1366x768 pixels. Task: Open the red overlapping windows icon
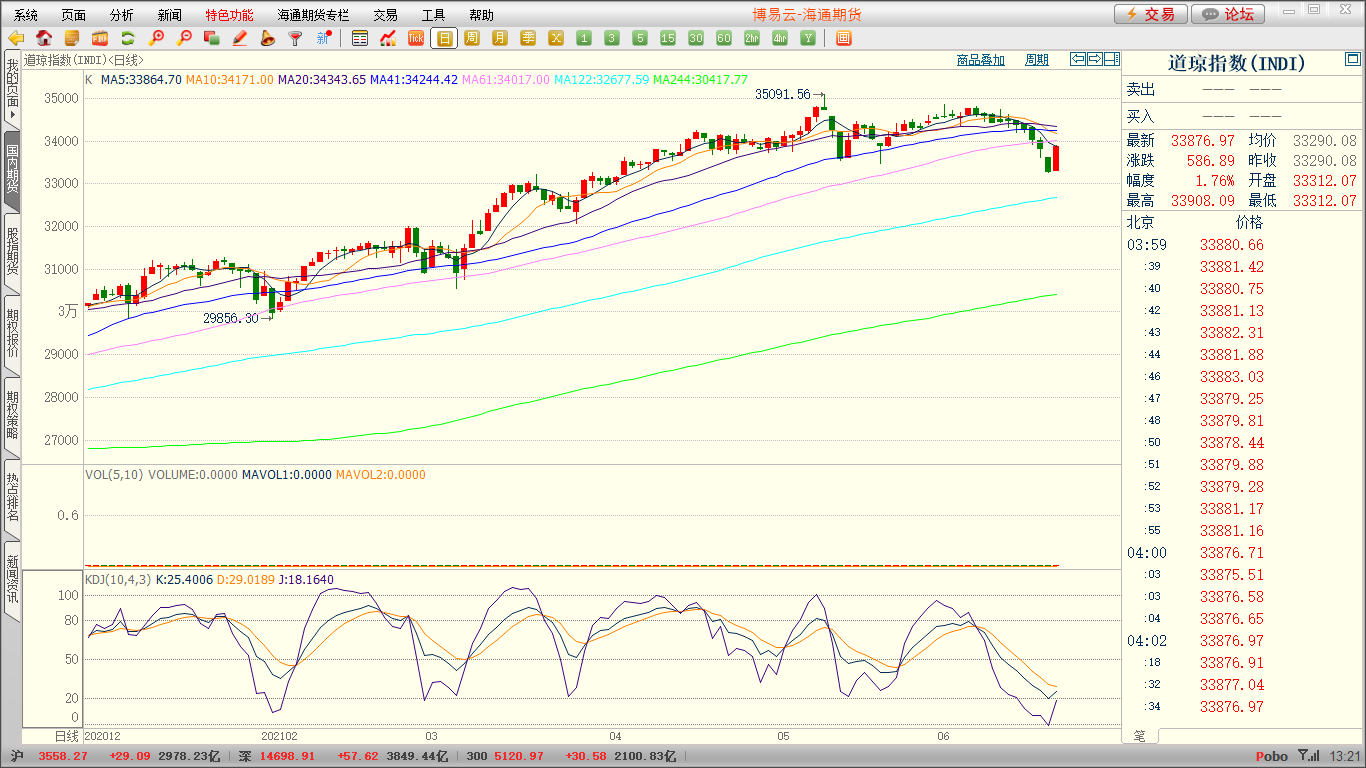(212, 38)
